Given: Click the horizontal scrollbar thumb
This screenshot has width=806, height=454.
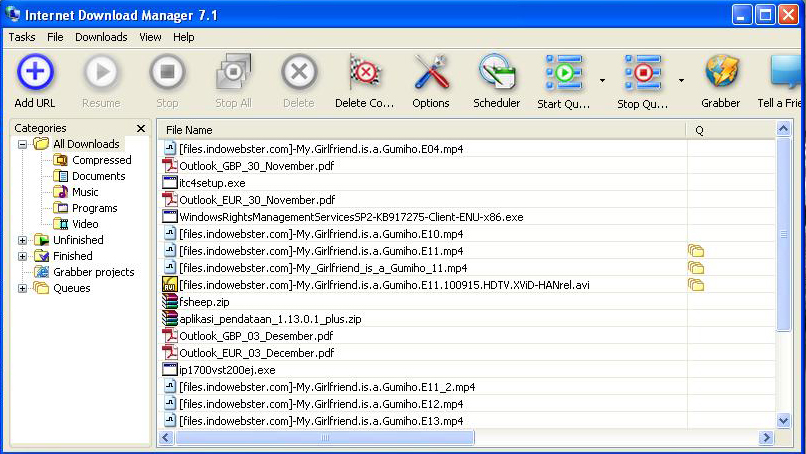Looking at the screenshot, I should (x=324, y=438).
